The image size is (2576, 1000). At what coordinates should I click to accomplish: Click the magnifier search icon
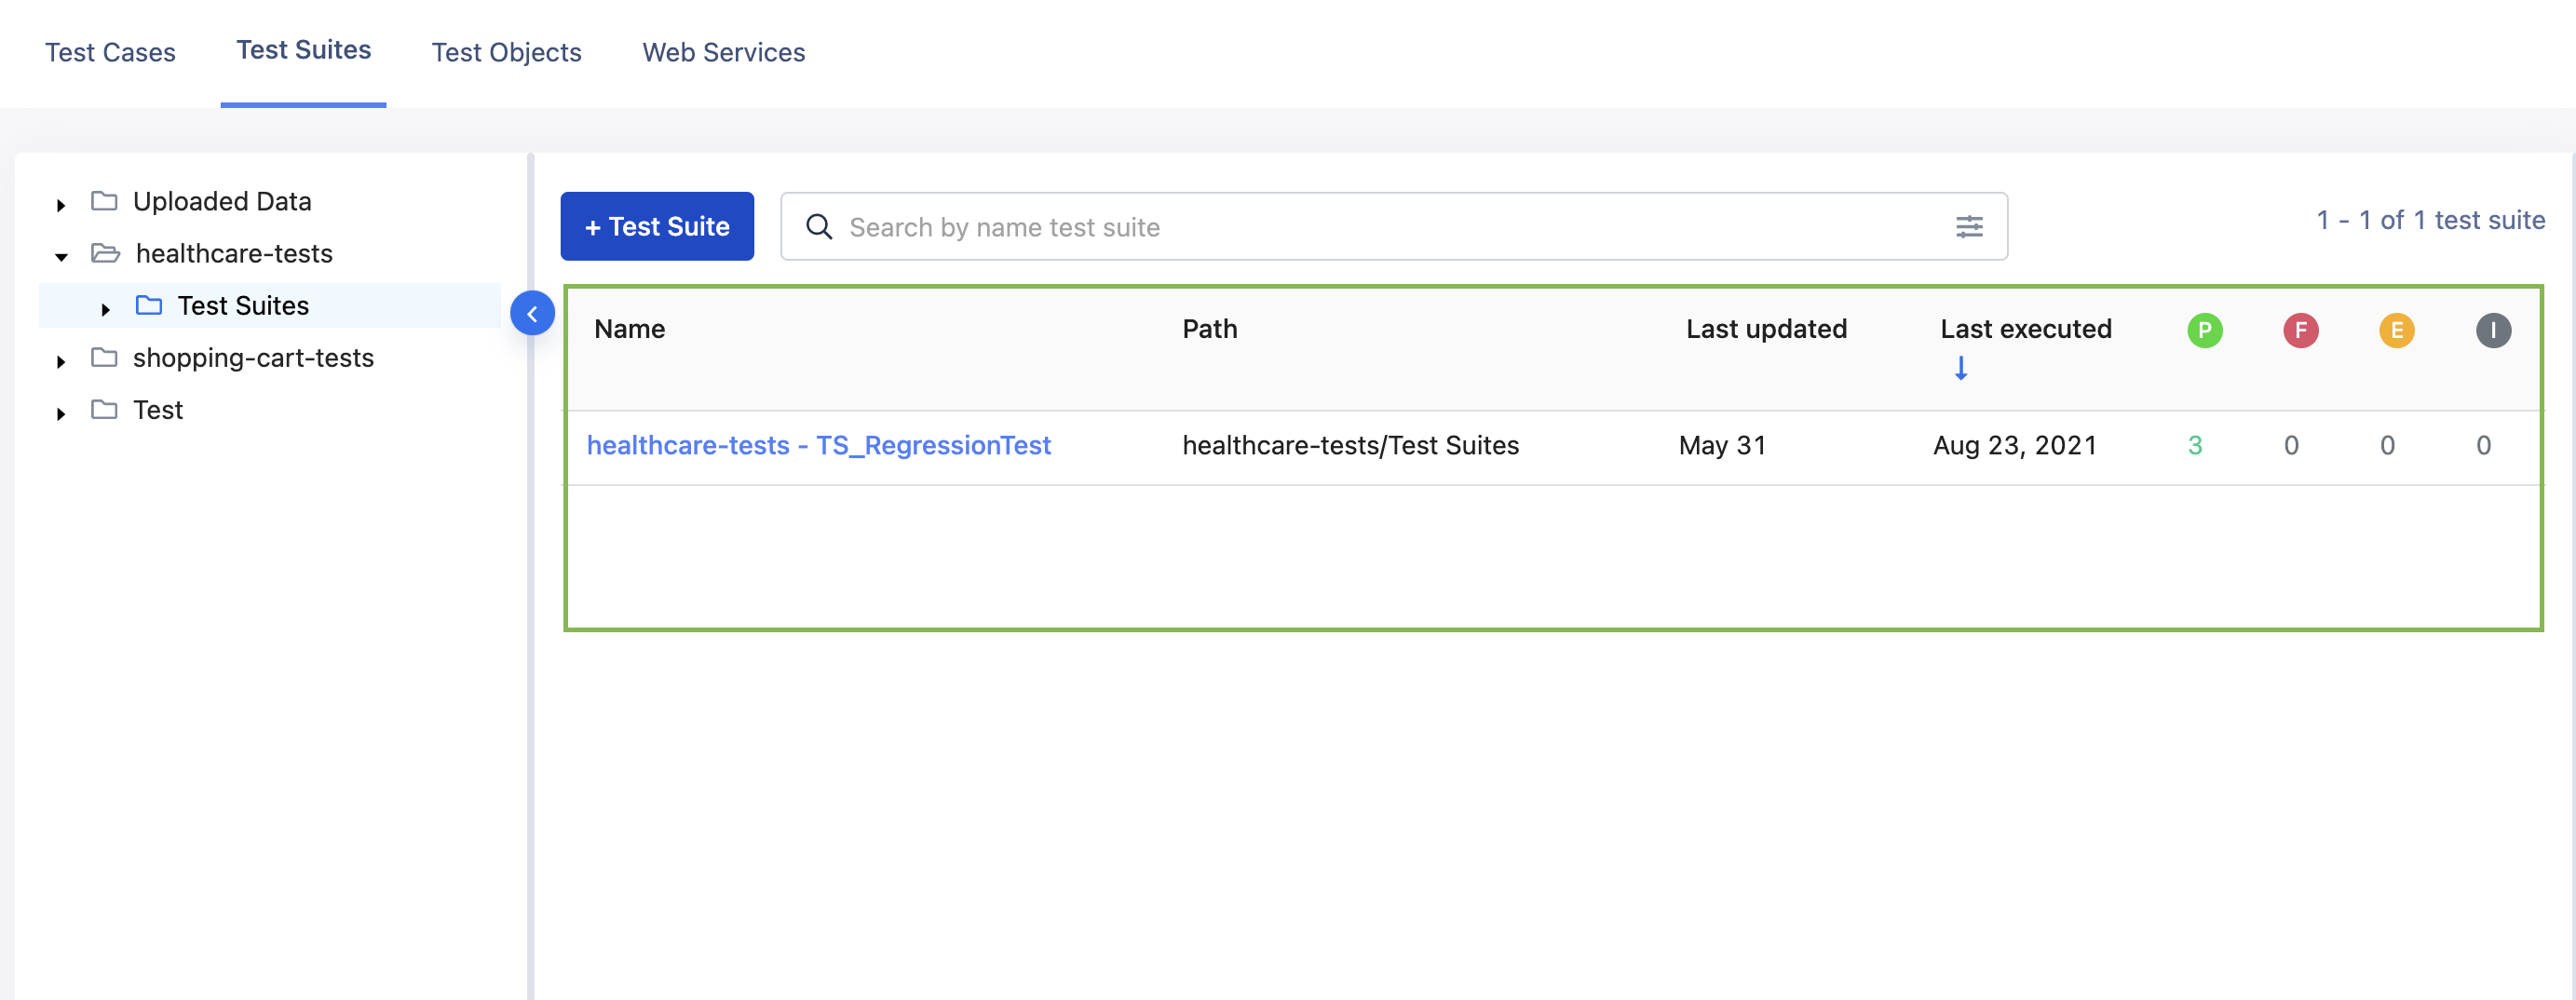click(x=819, y=227)
